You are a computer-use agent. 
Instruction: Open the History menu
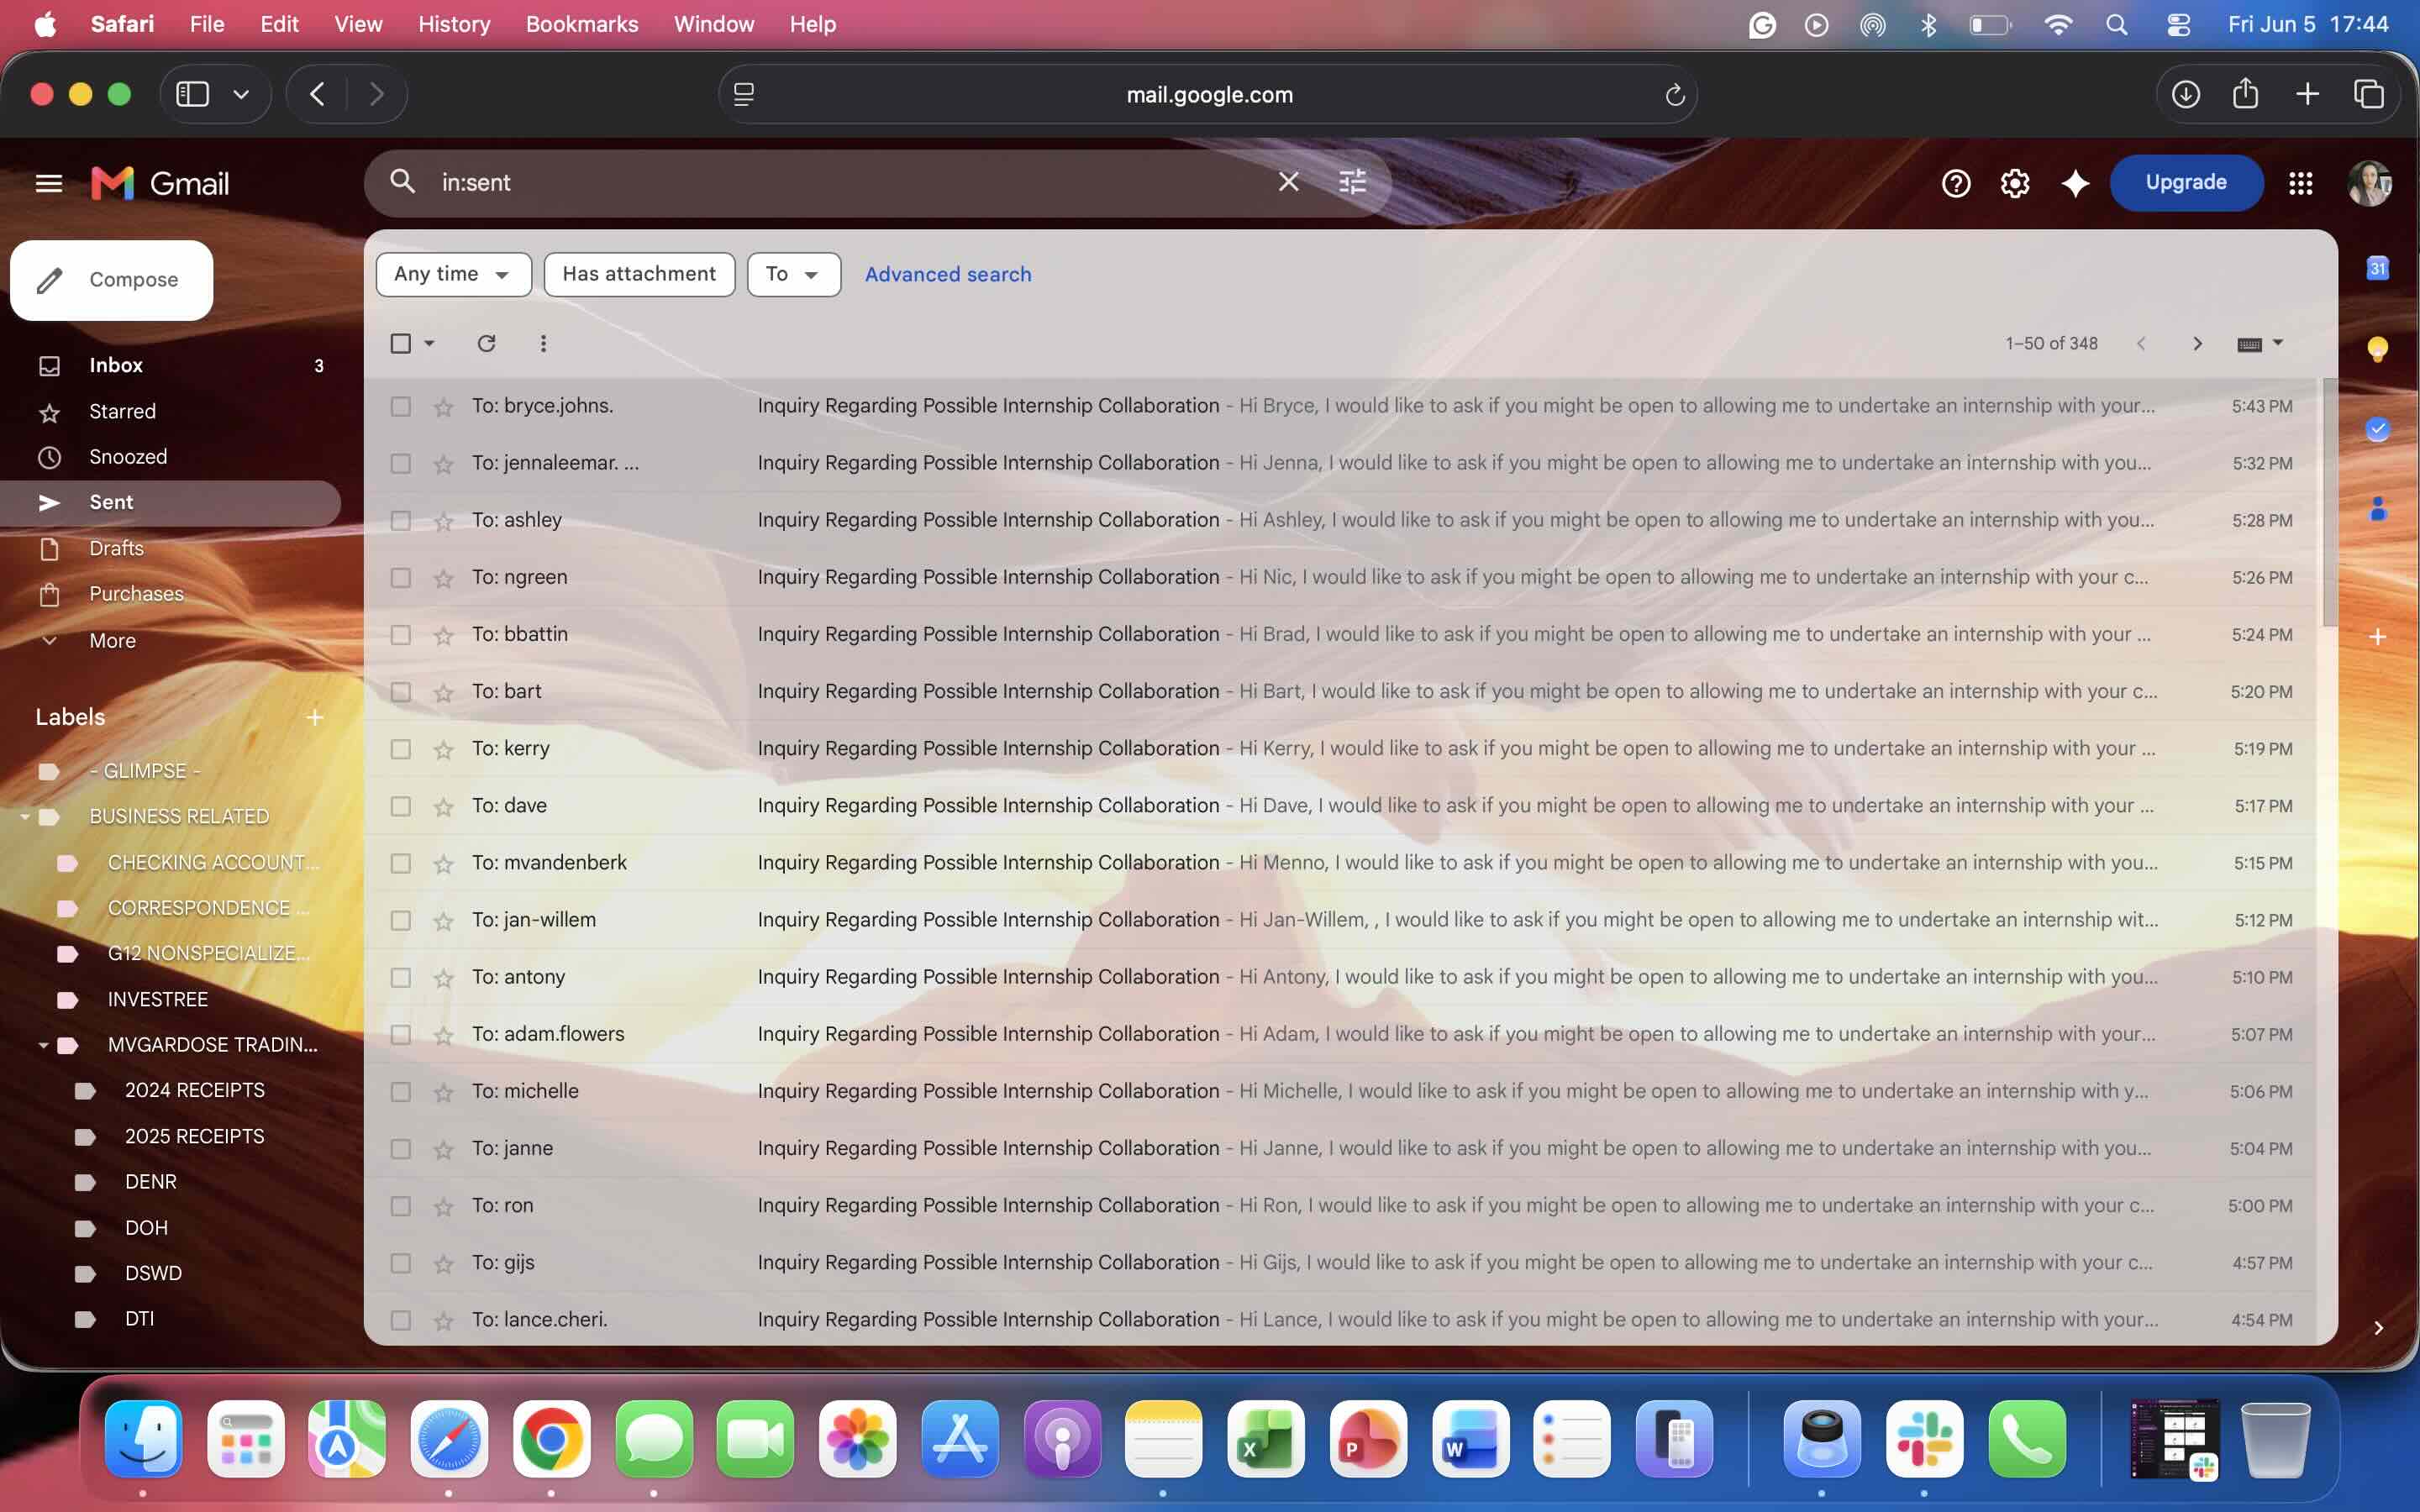point(453,24)
